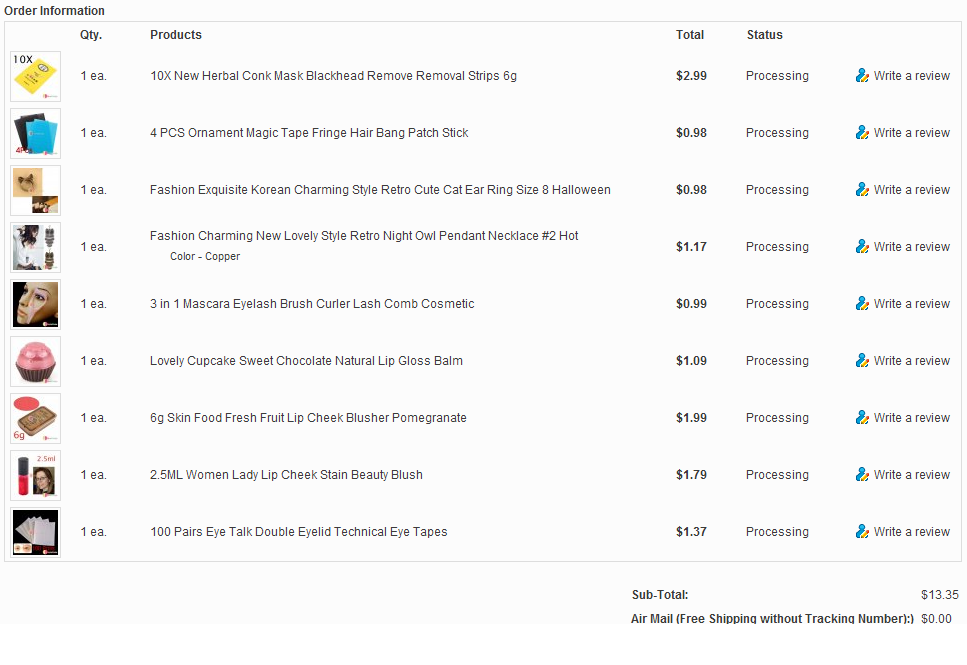The height and width of the screenshot is (665, 967).
Task: Click review icon beside Cat Ear Ring row
Action: coord(862,190)
